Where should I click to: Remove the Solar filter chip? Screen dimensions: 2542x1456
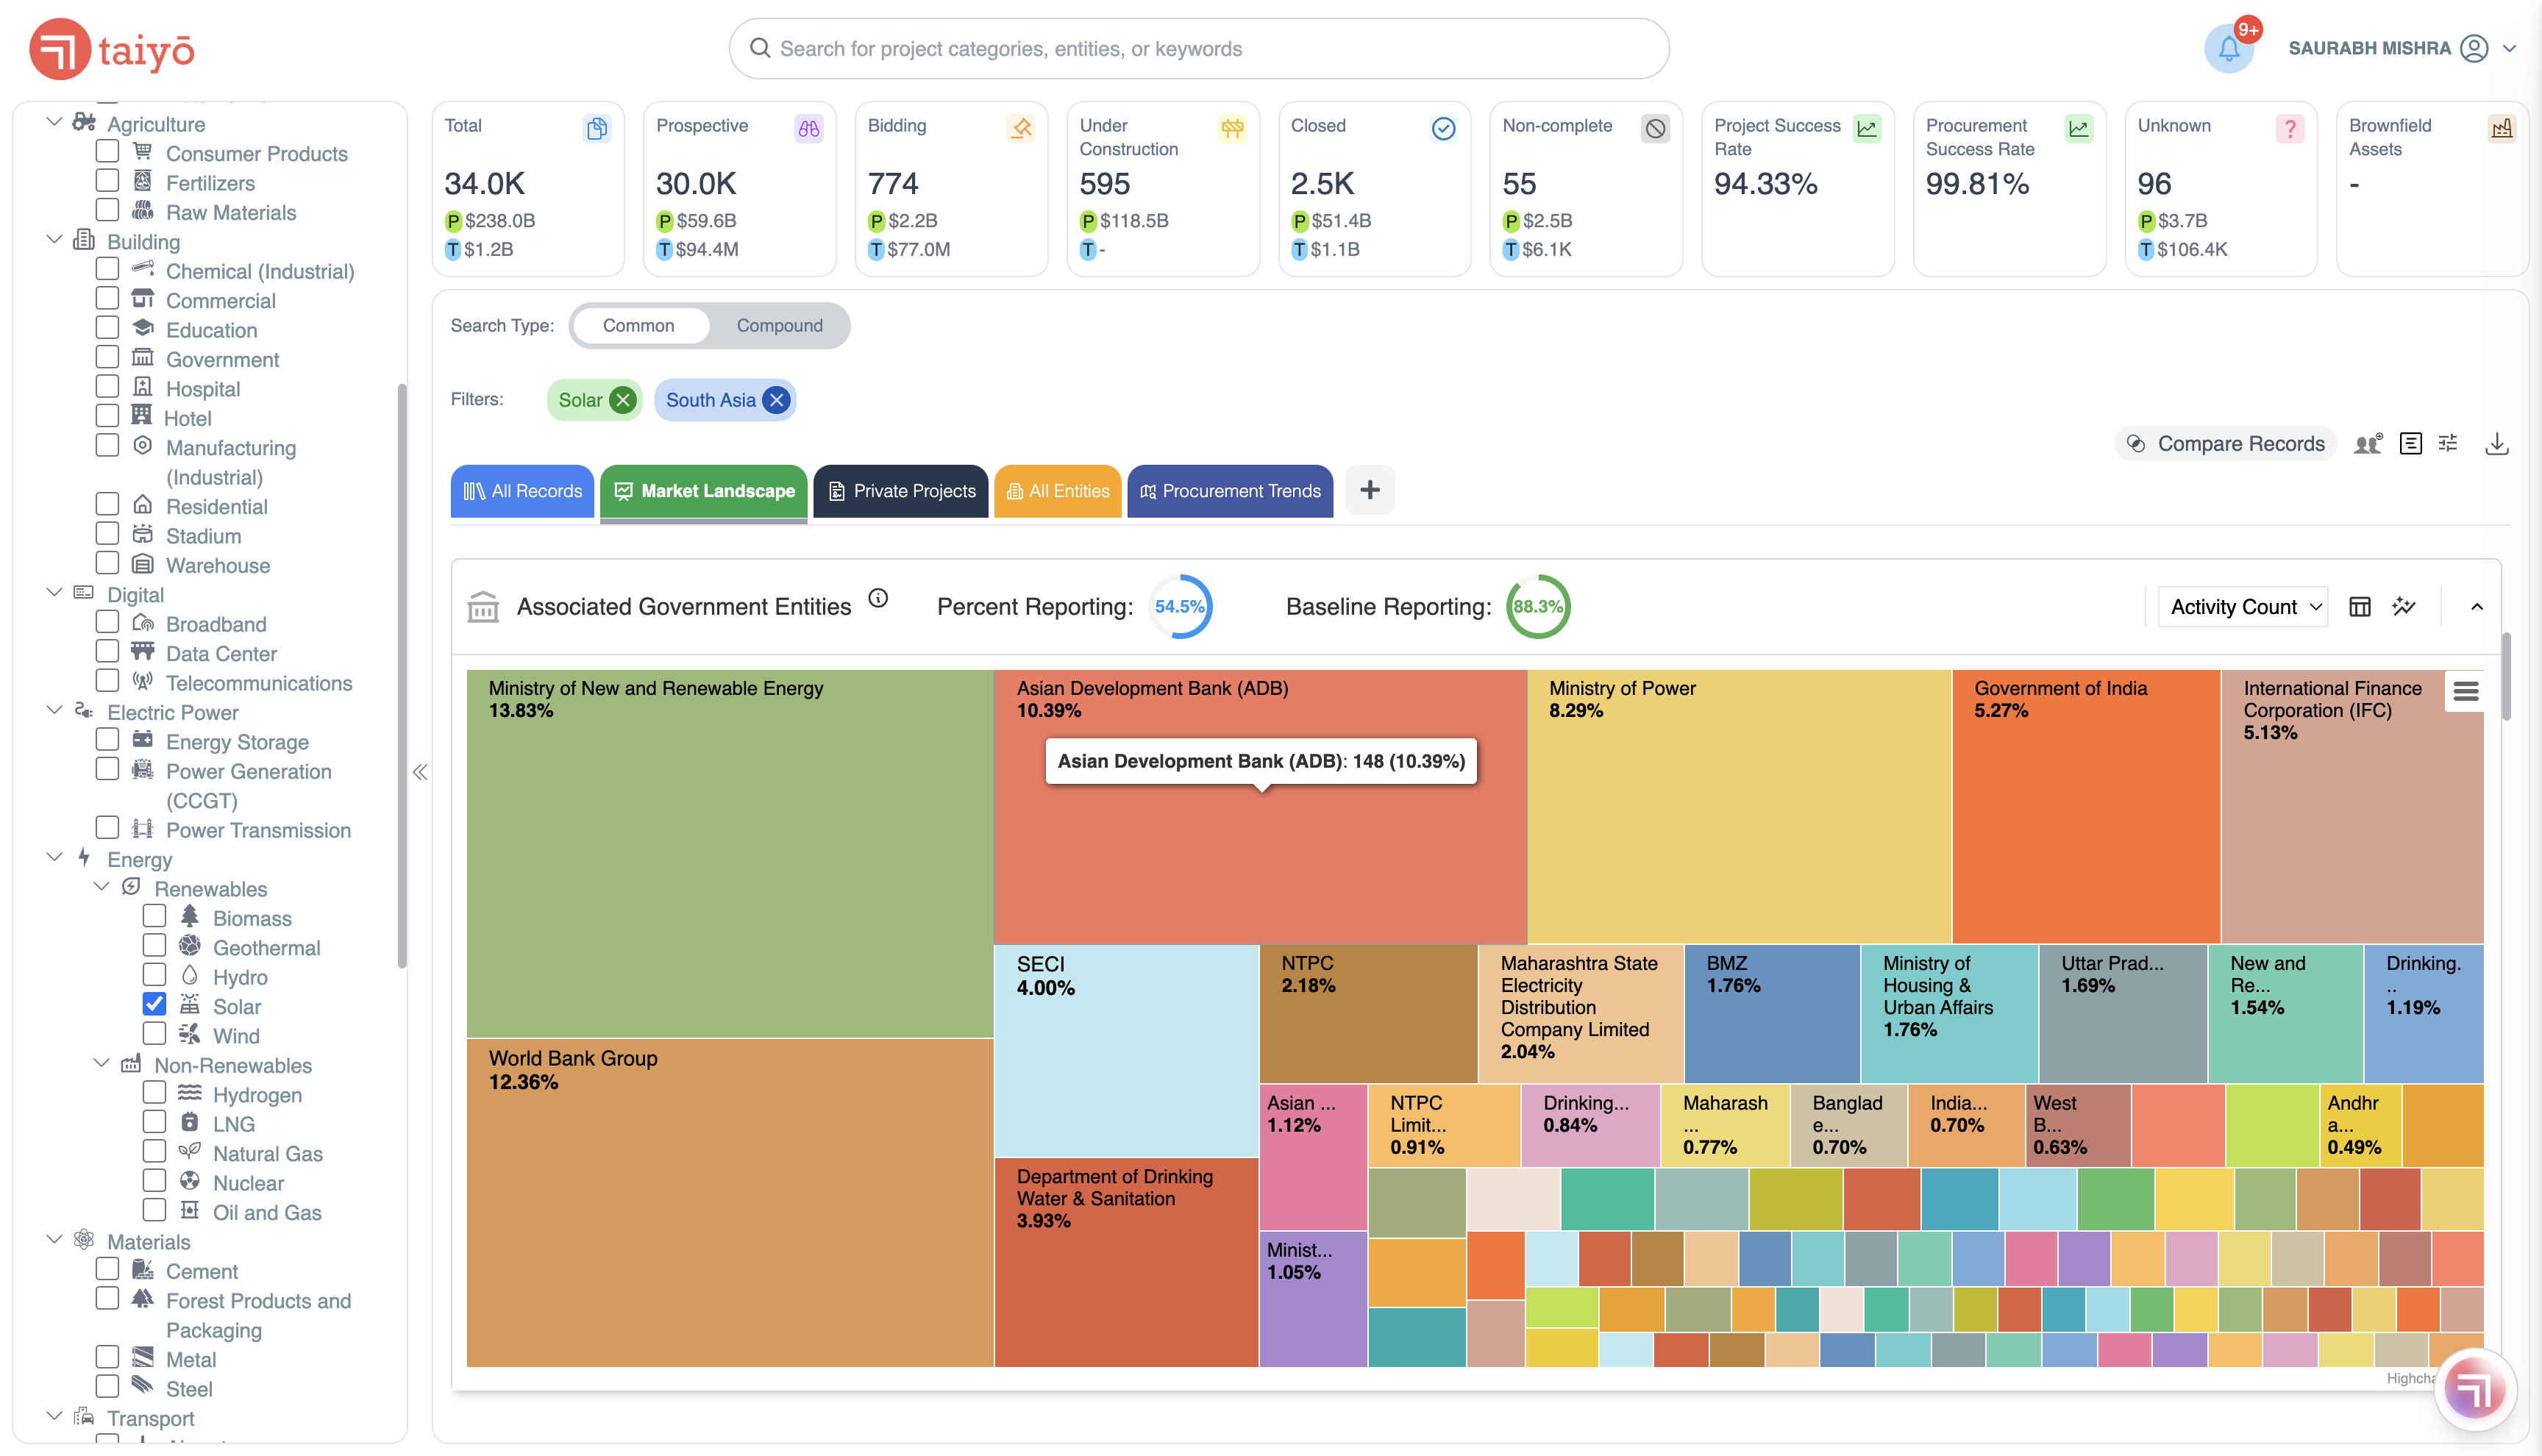(623, 400)
